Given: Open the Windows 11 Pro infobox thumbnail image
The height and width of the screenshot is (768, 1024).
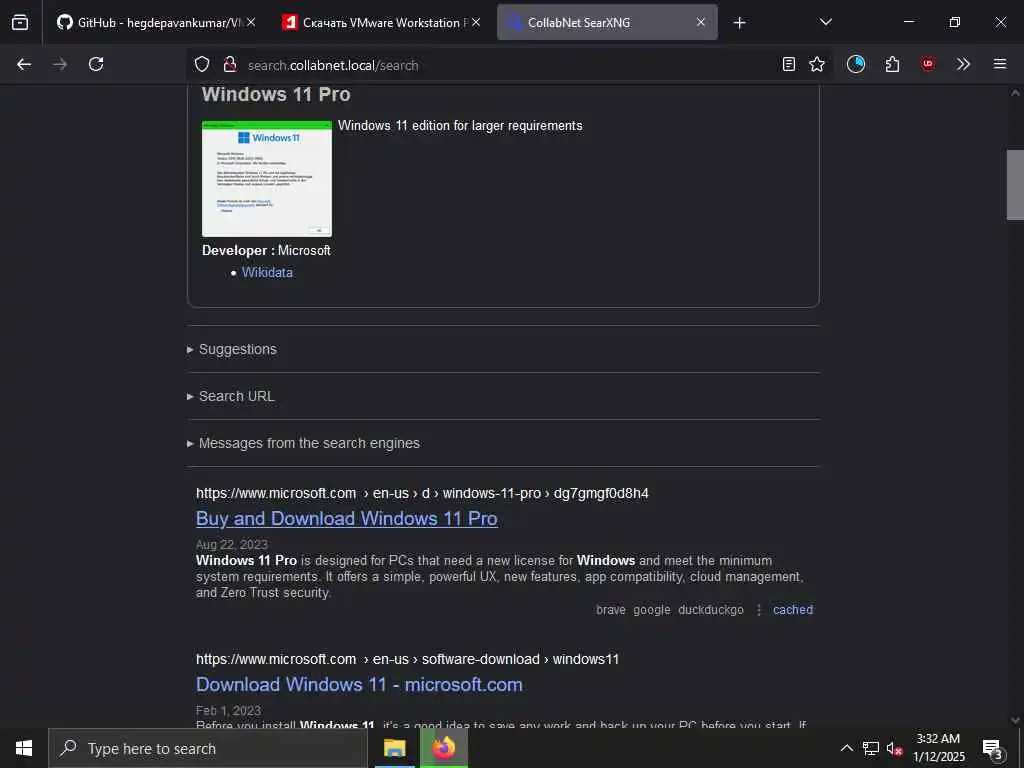Looking at the screenshot, I should [266, 178].
